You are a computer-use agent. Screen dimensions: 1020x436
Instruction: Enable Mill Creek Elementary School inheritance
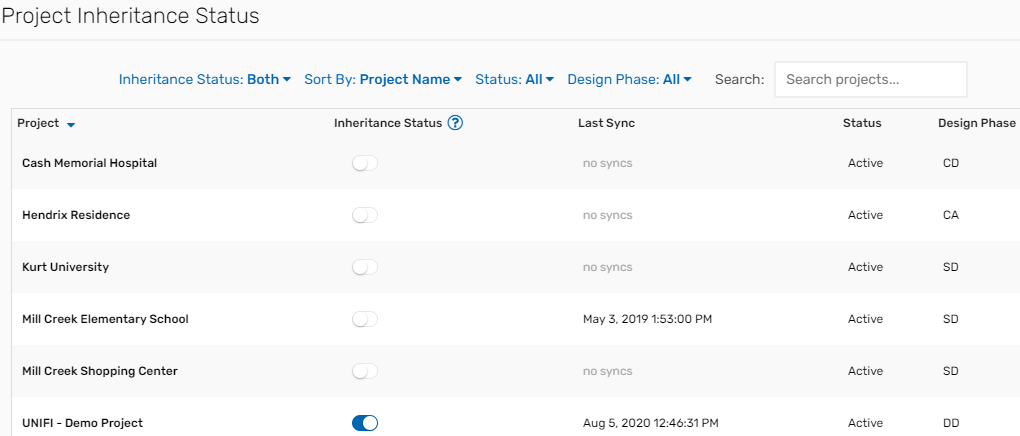[365, 319]
